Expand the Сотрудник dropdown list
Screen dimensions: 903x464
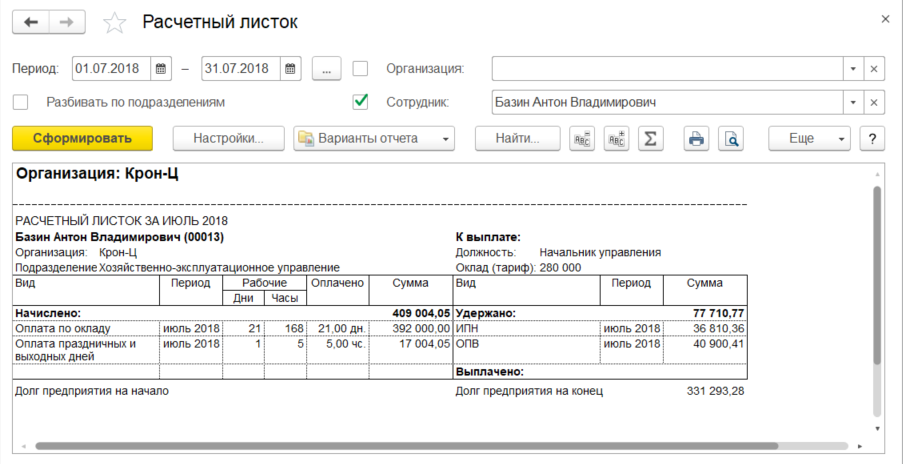tap(853, 102)
